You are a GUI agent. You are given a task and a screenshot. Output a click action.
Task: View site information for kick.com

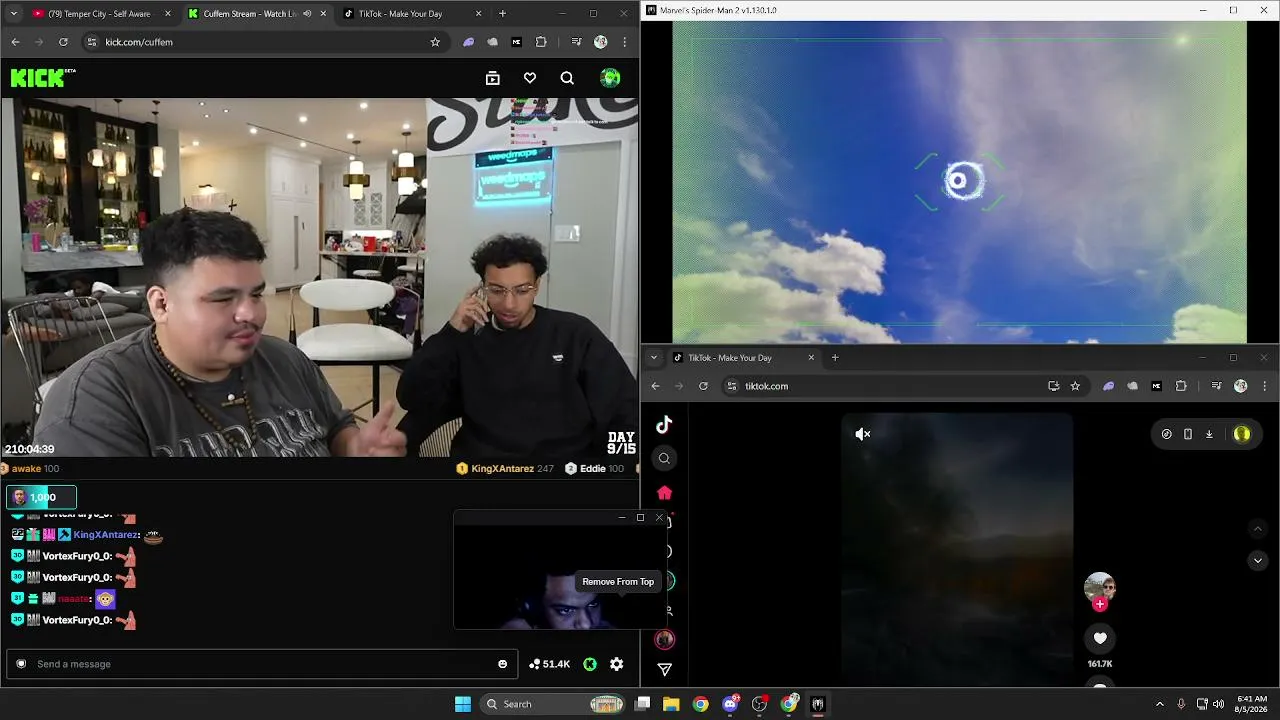[x=92, y=42]
